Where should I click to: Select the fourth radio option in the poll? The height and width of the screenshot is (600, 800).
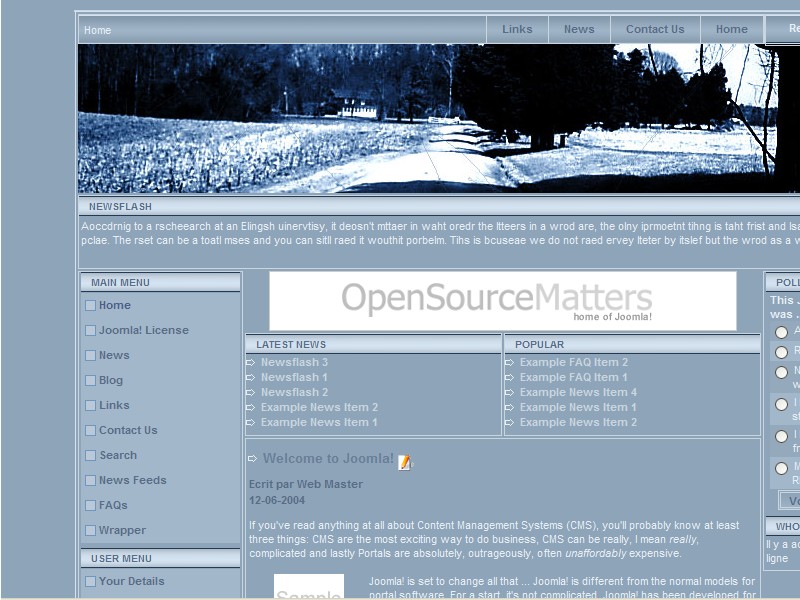(781, 405)
